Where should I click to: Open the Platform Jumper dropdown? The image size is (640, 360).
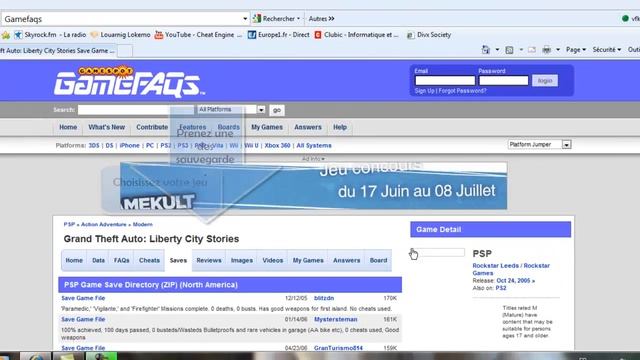pyautogui.click(x=539, y=144)
